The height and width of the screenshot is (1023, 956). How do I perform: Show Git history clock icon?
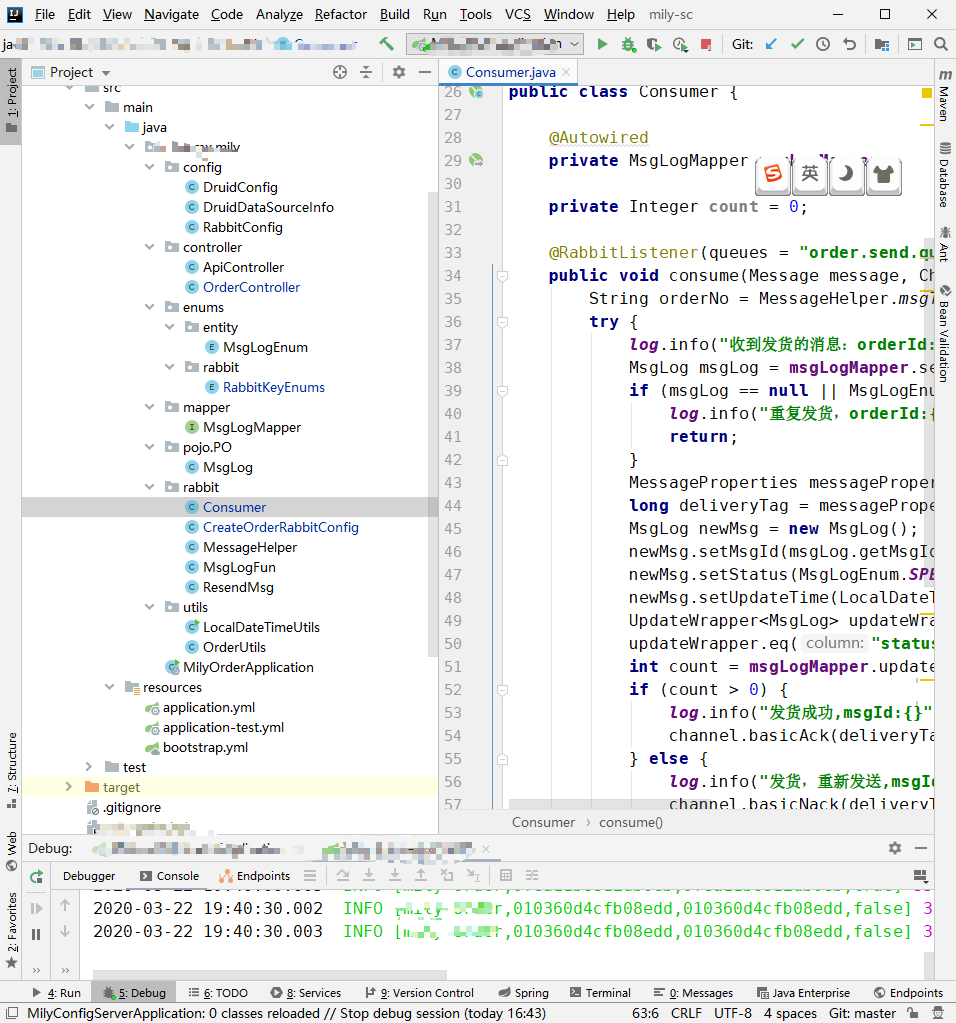(823, 44)
